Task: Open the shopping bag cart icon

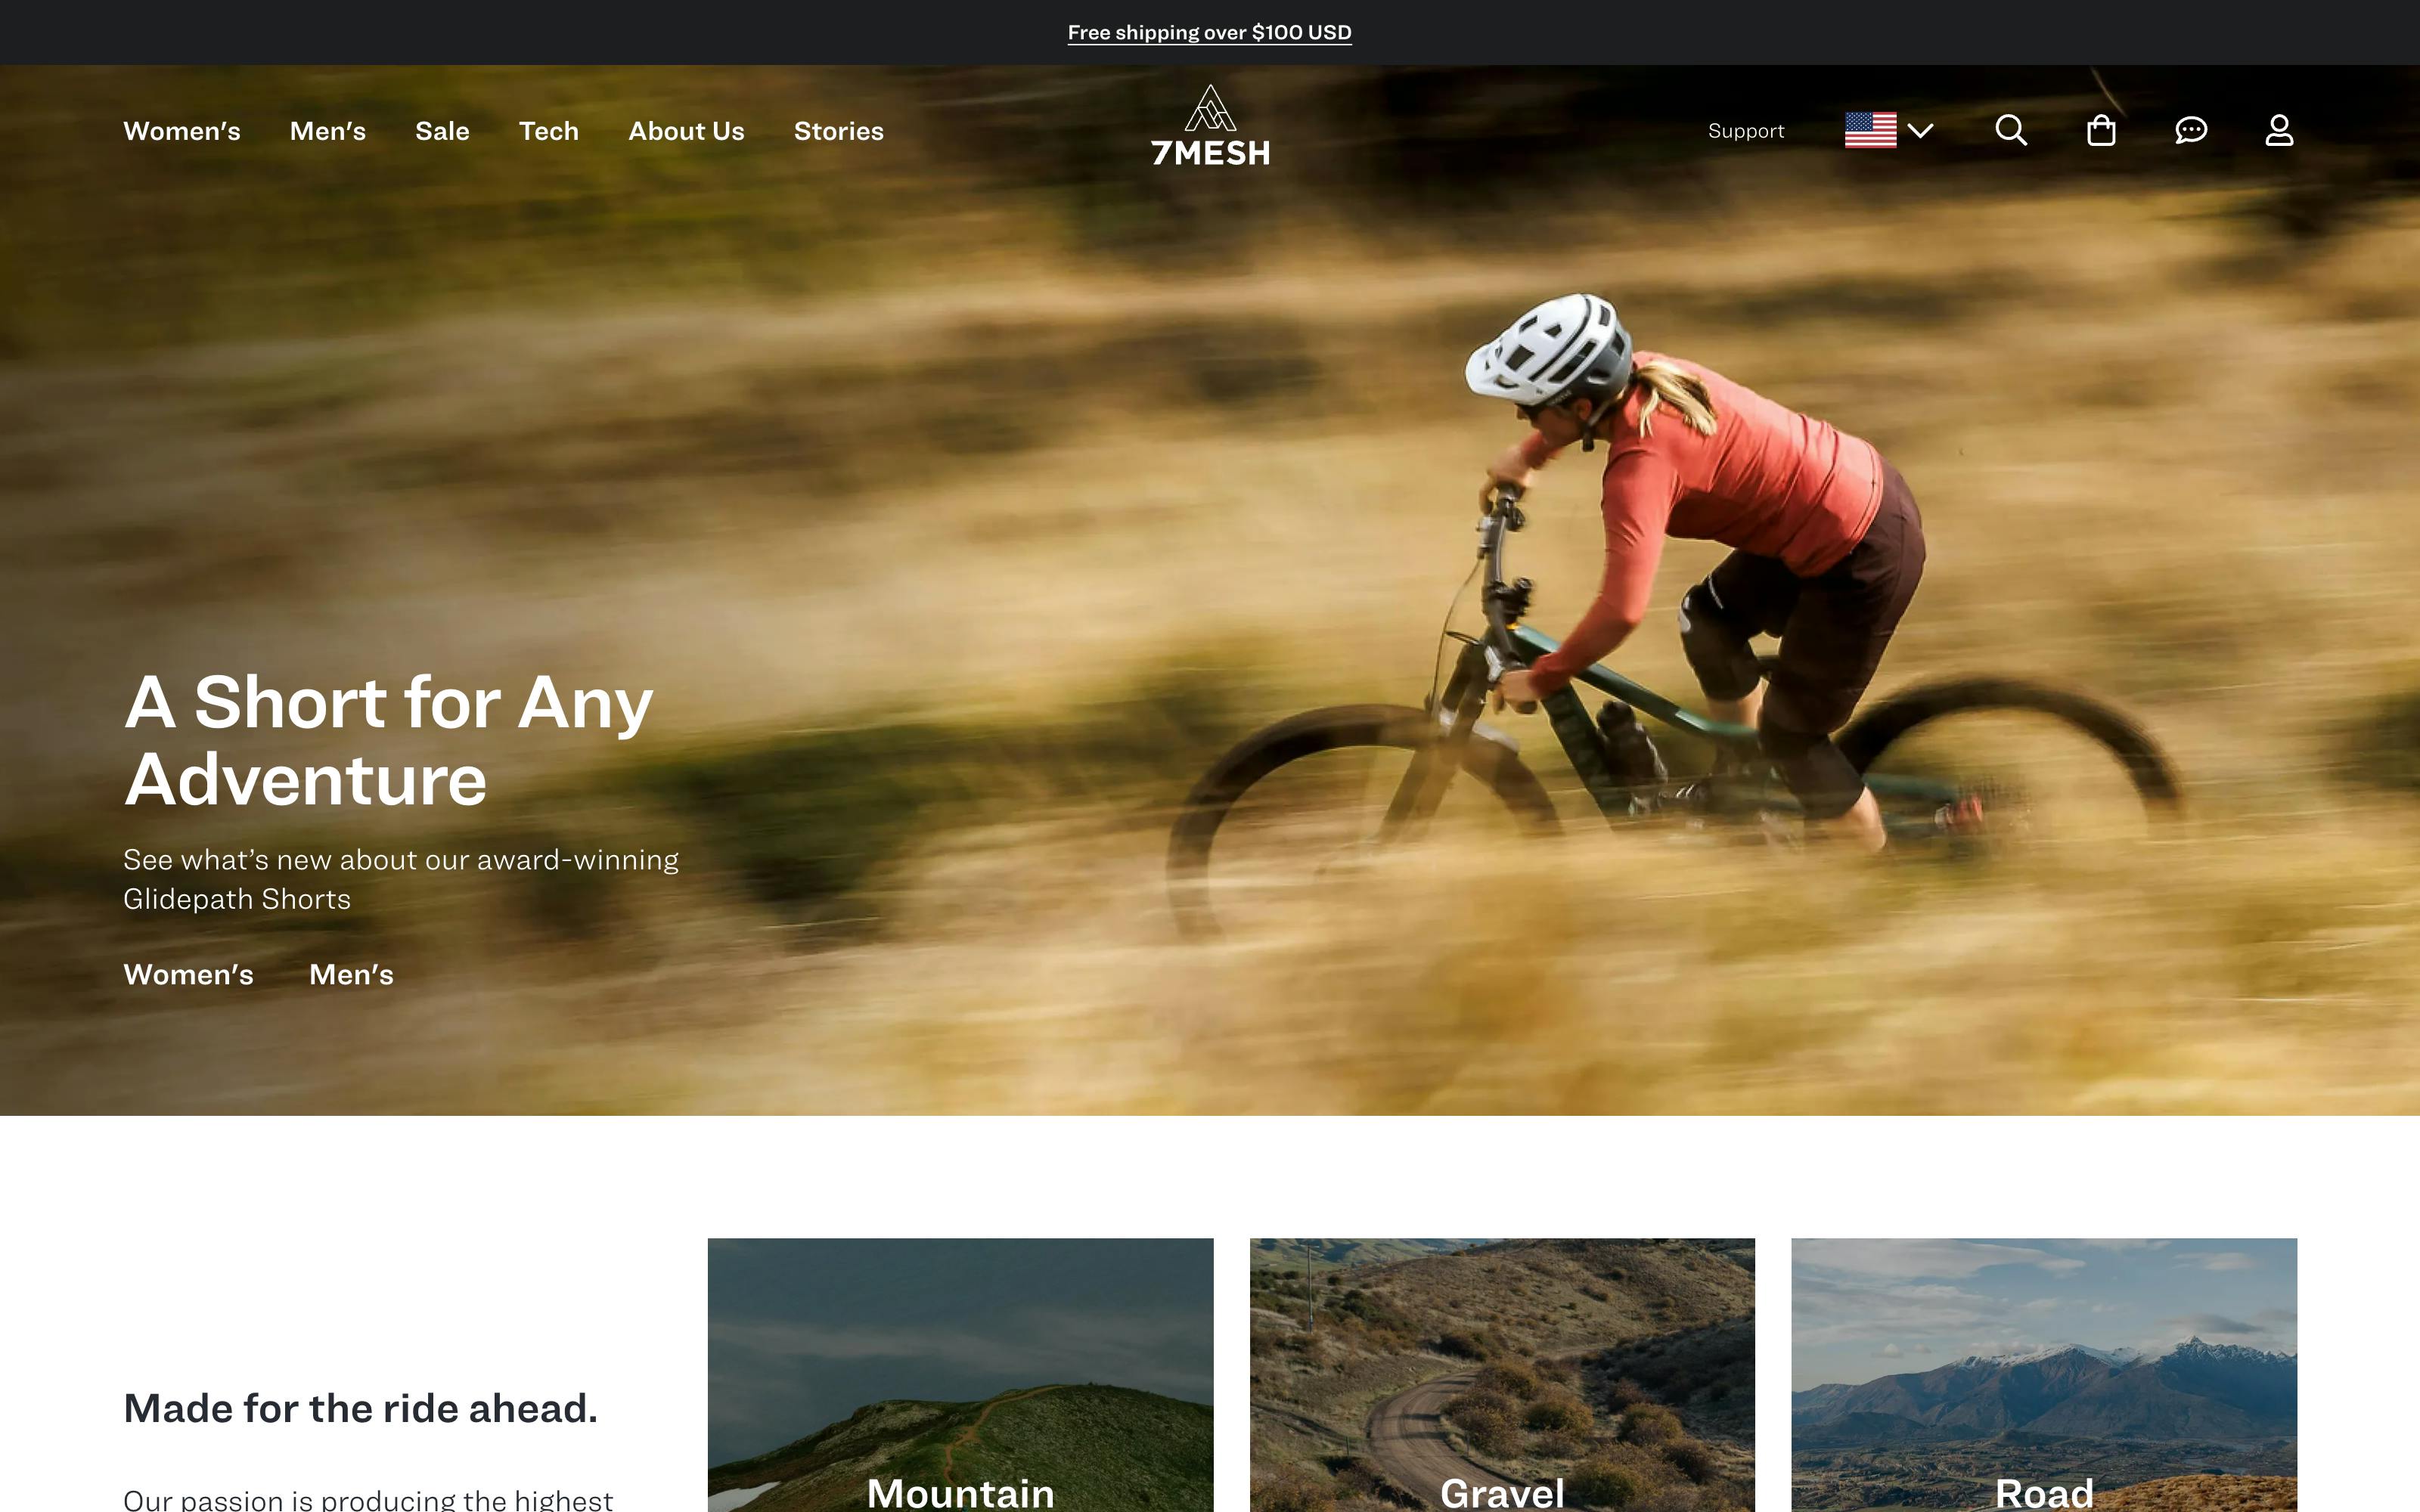Action: [2101, 130]
